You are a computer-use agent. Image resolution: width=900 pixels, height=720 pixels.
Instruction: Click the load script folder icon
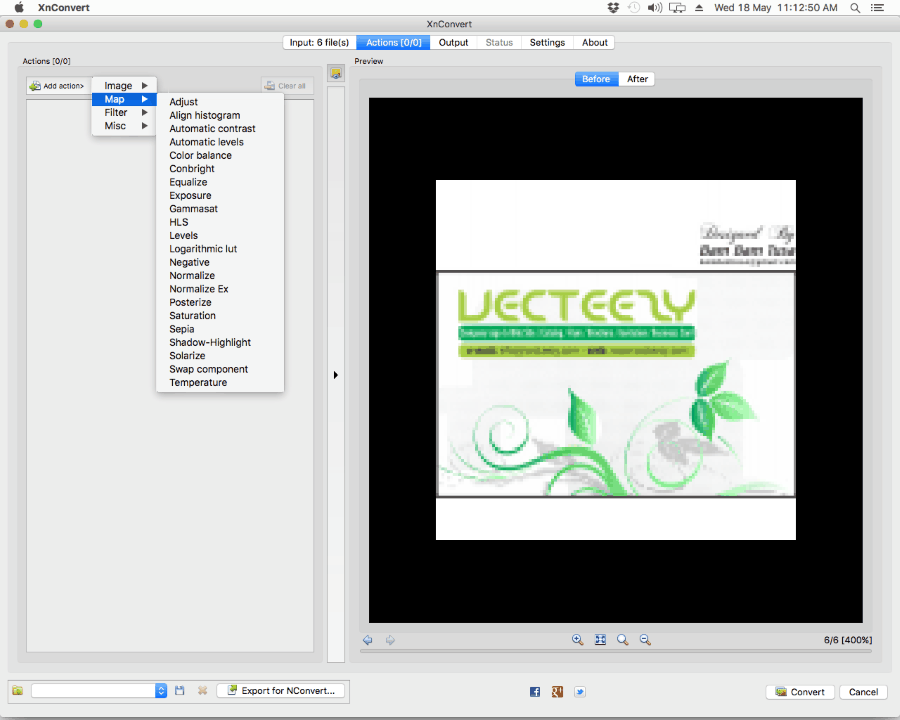click(x=18, y=690)
